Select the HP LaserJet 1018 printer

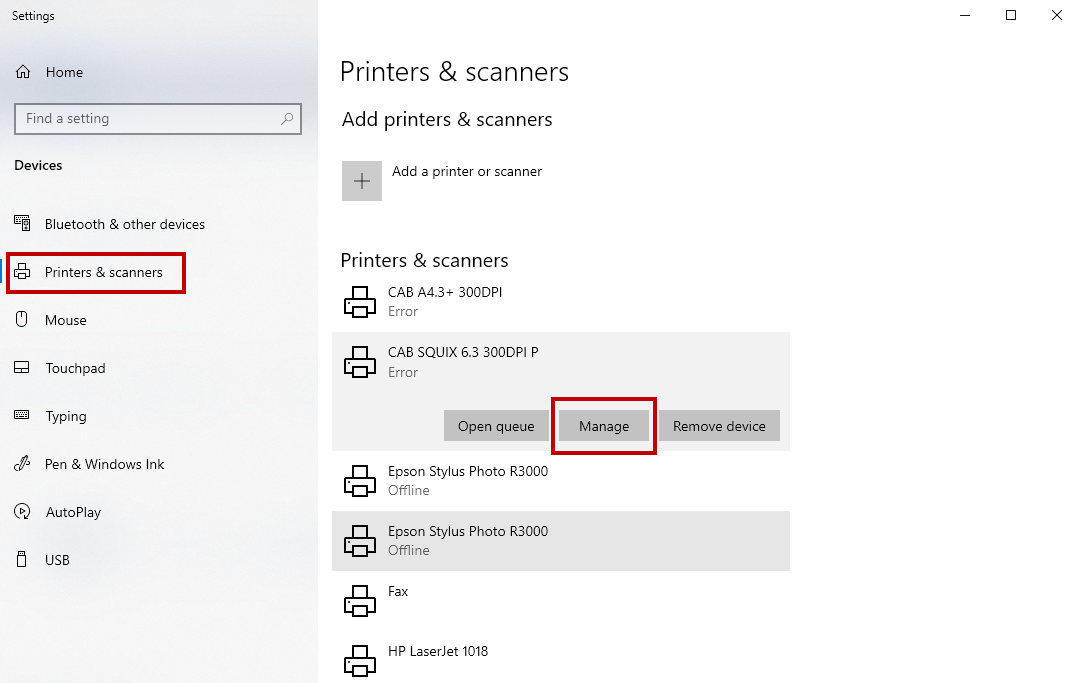[x=438, y=660]
